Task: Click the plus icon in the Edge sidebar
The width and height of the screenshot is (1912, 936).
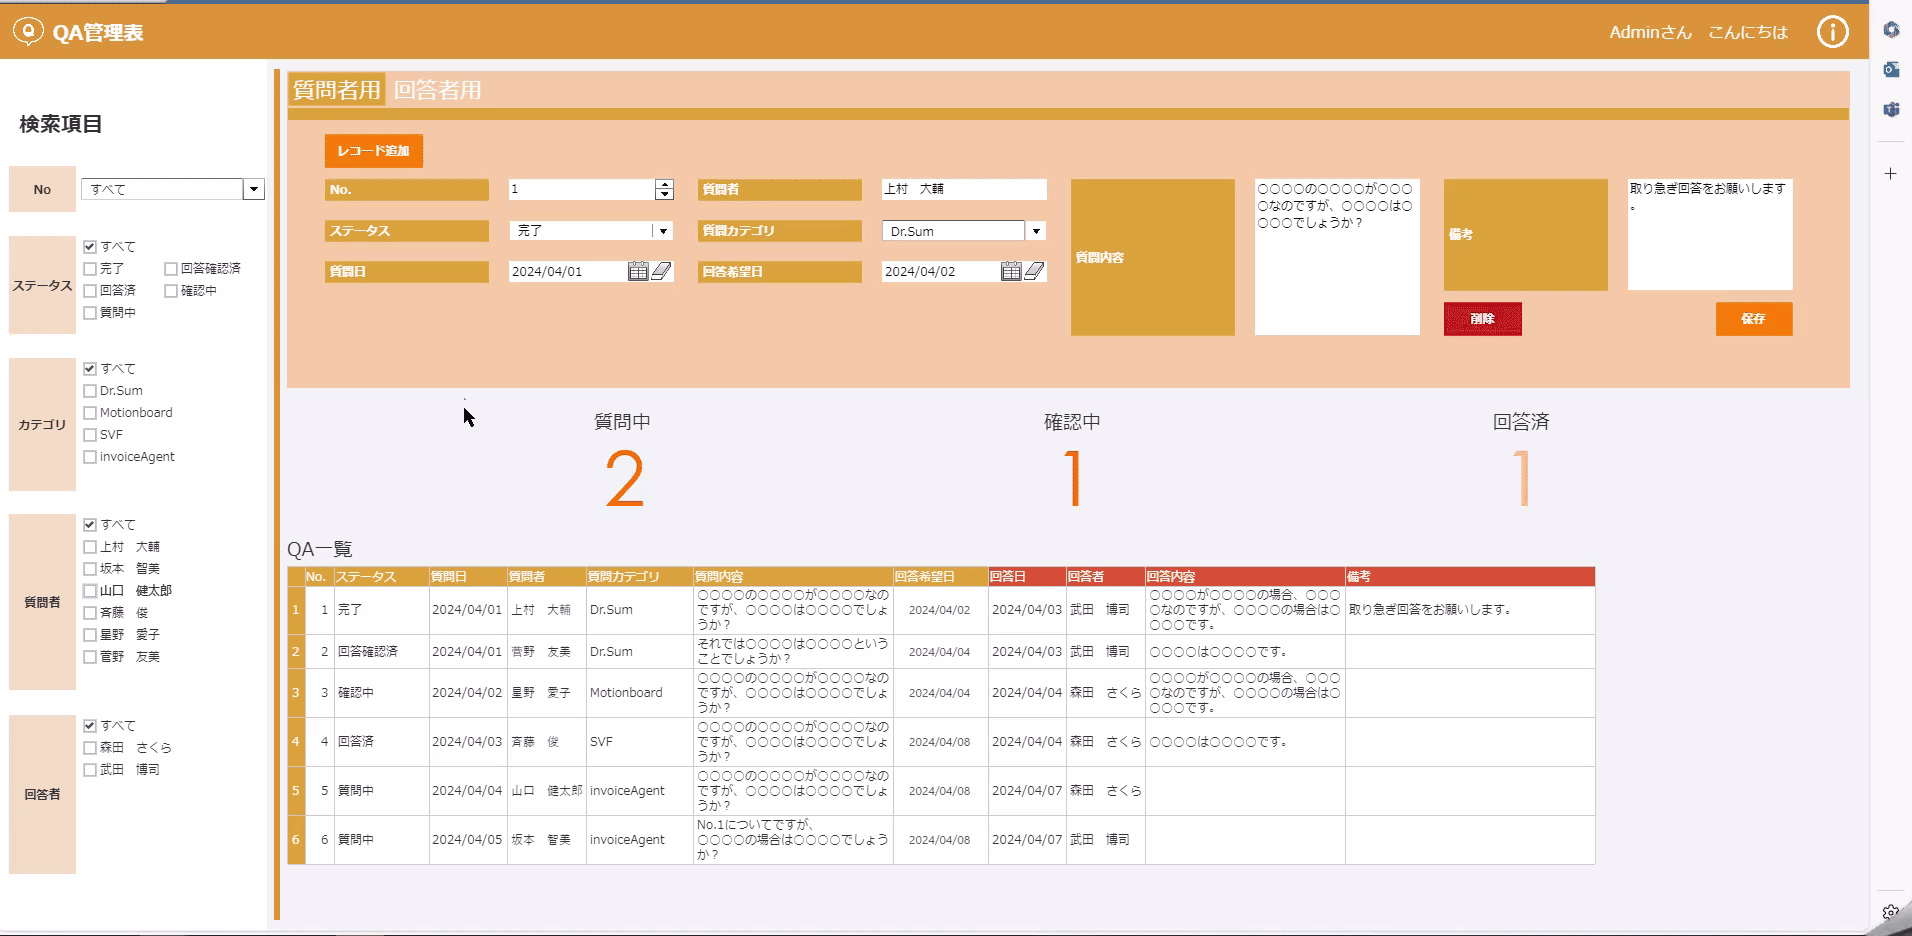Action: coord(1889,173)
